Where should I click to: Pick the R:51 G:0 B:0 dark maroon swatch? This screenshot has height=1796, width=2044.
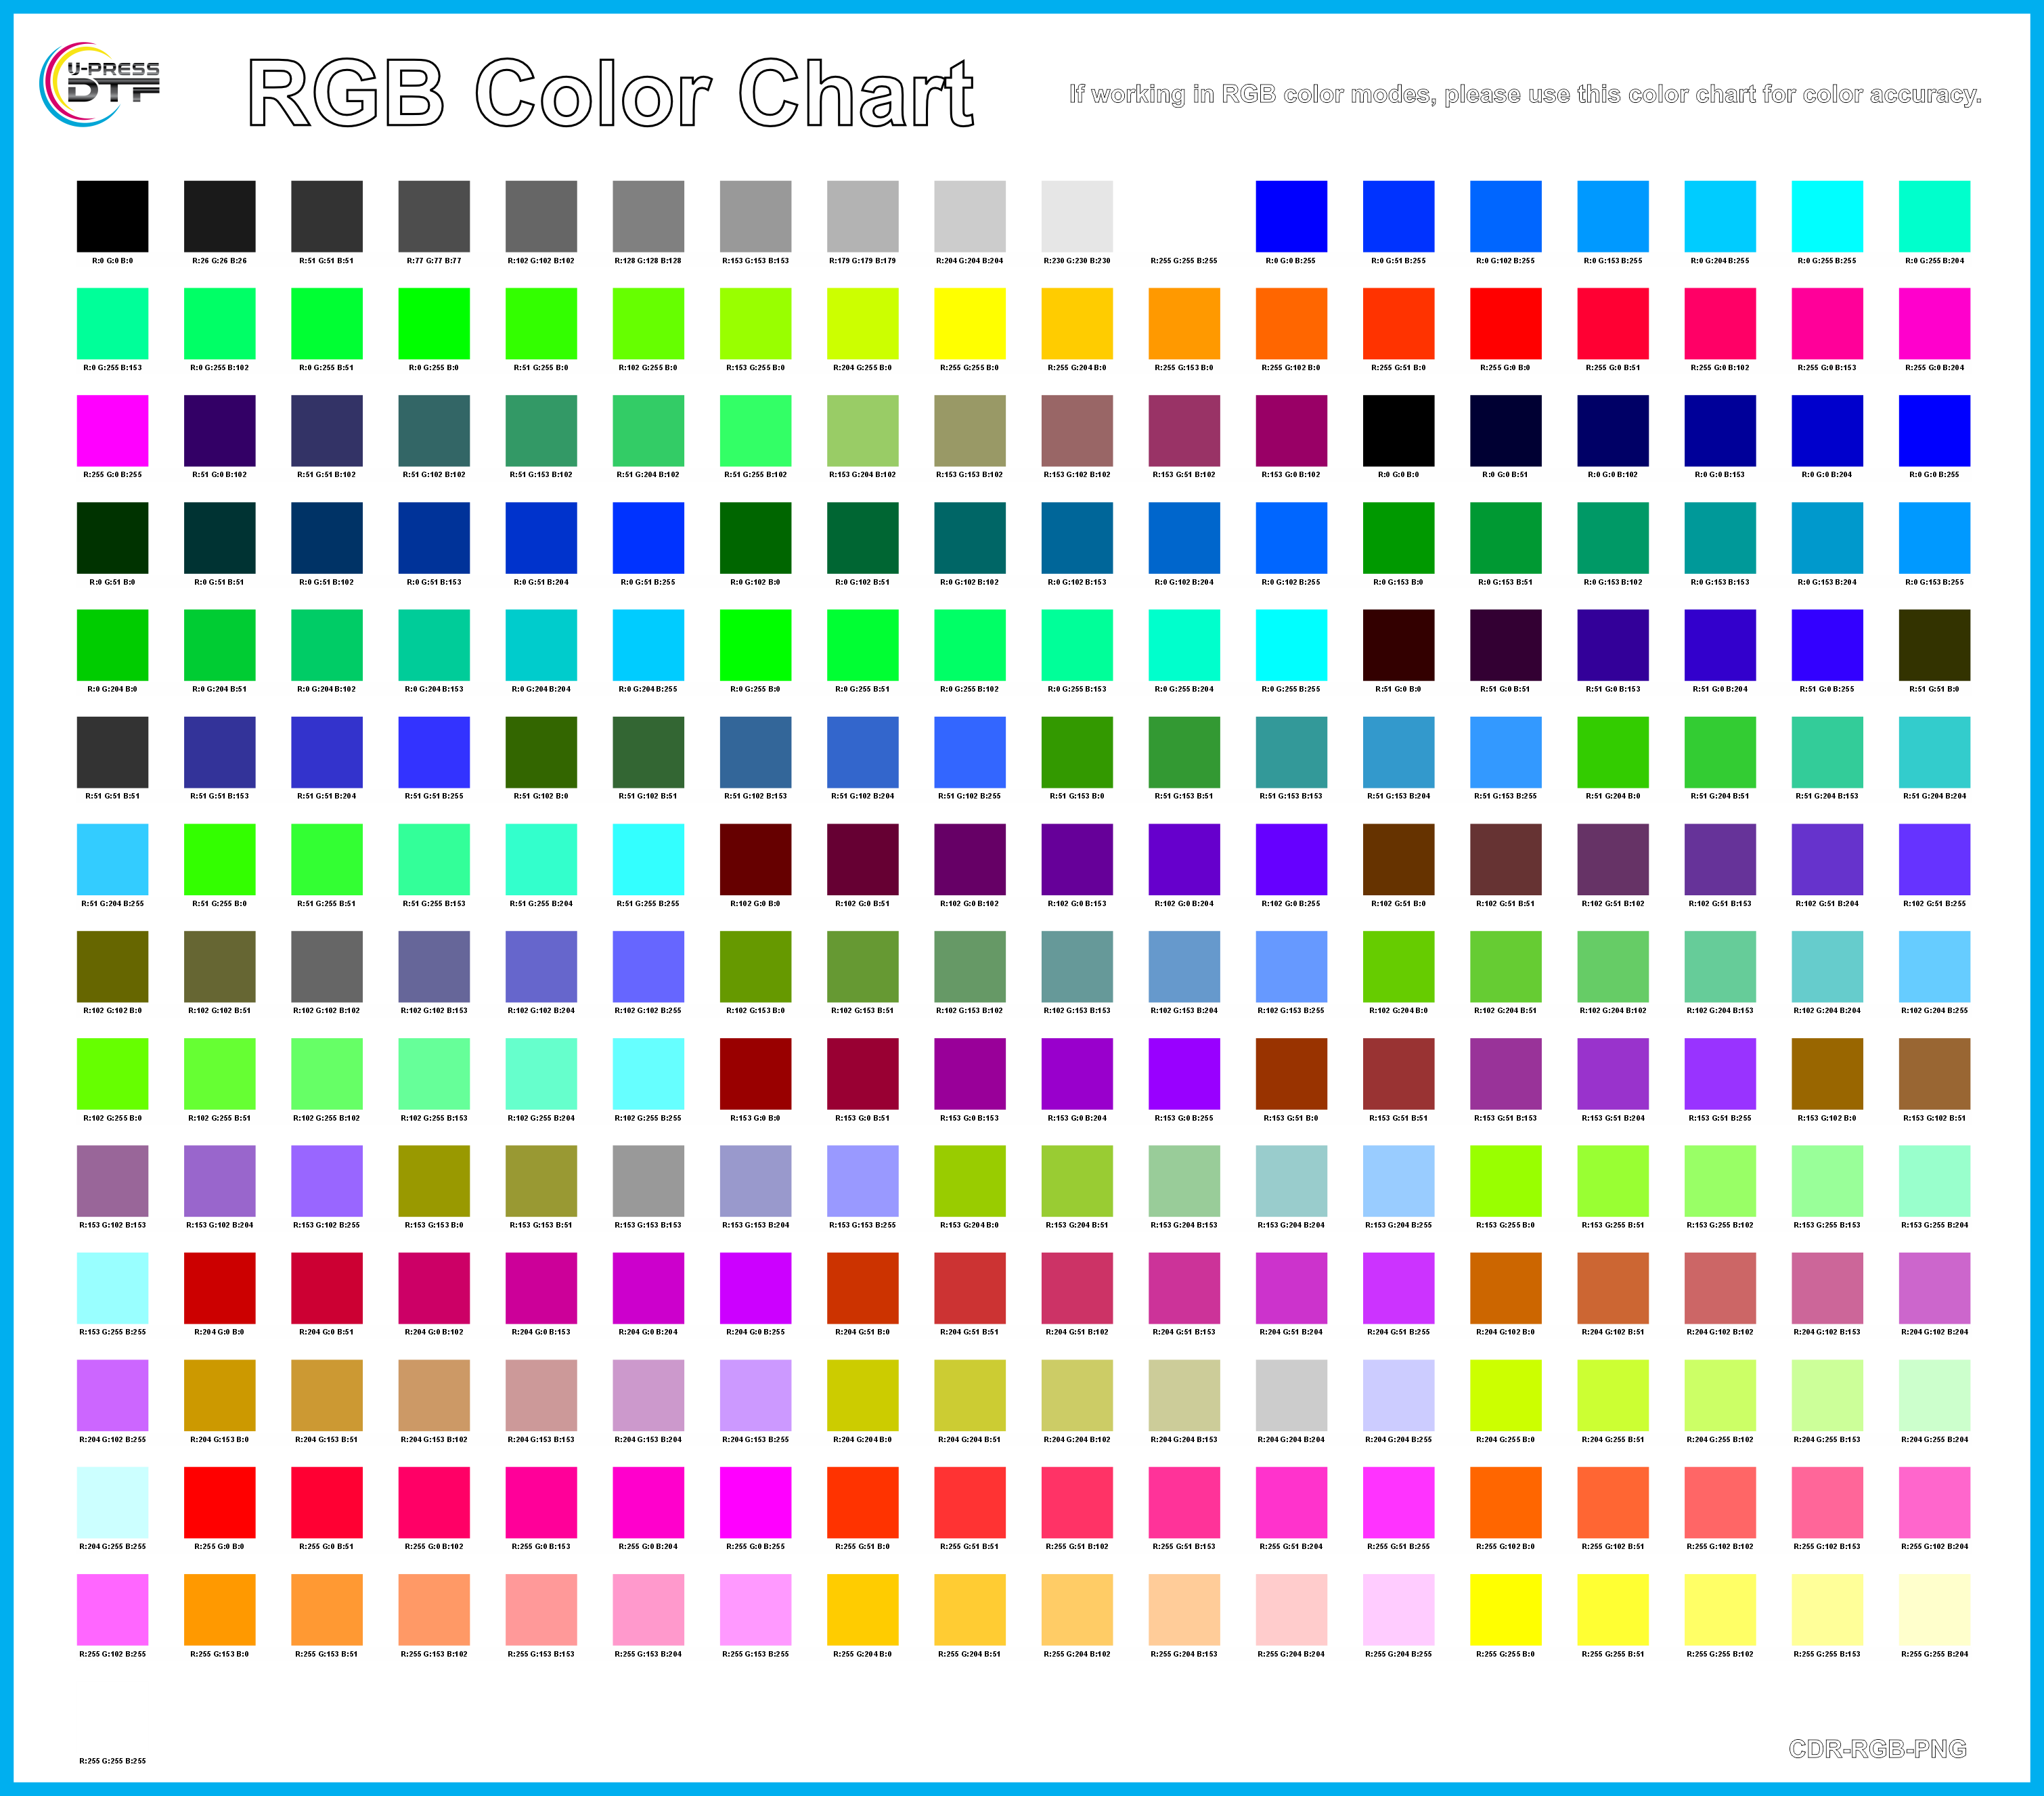1399,645
